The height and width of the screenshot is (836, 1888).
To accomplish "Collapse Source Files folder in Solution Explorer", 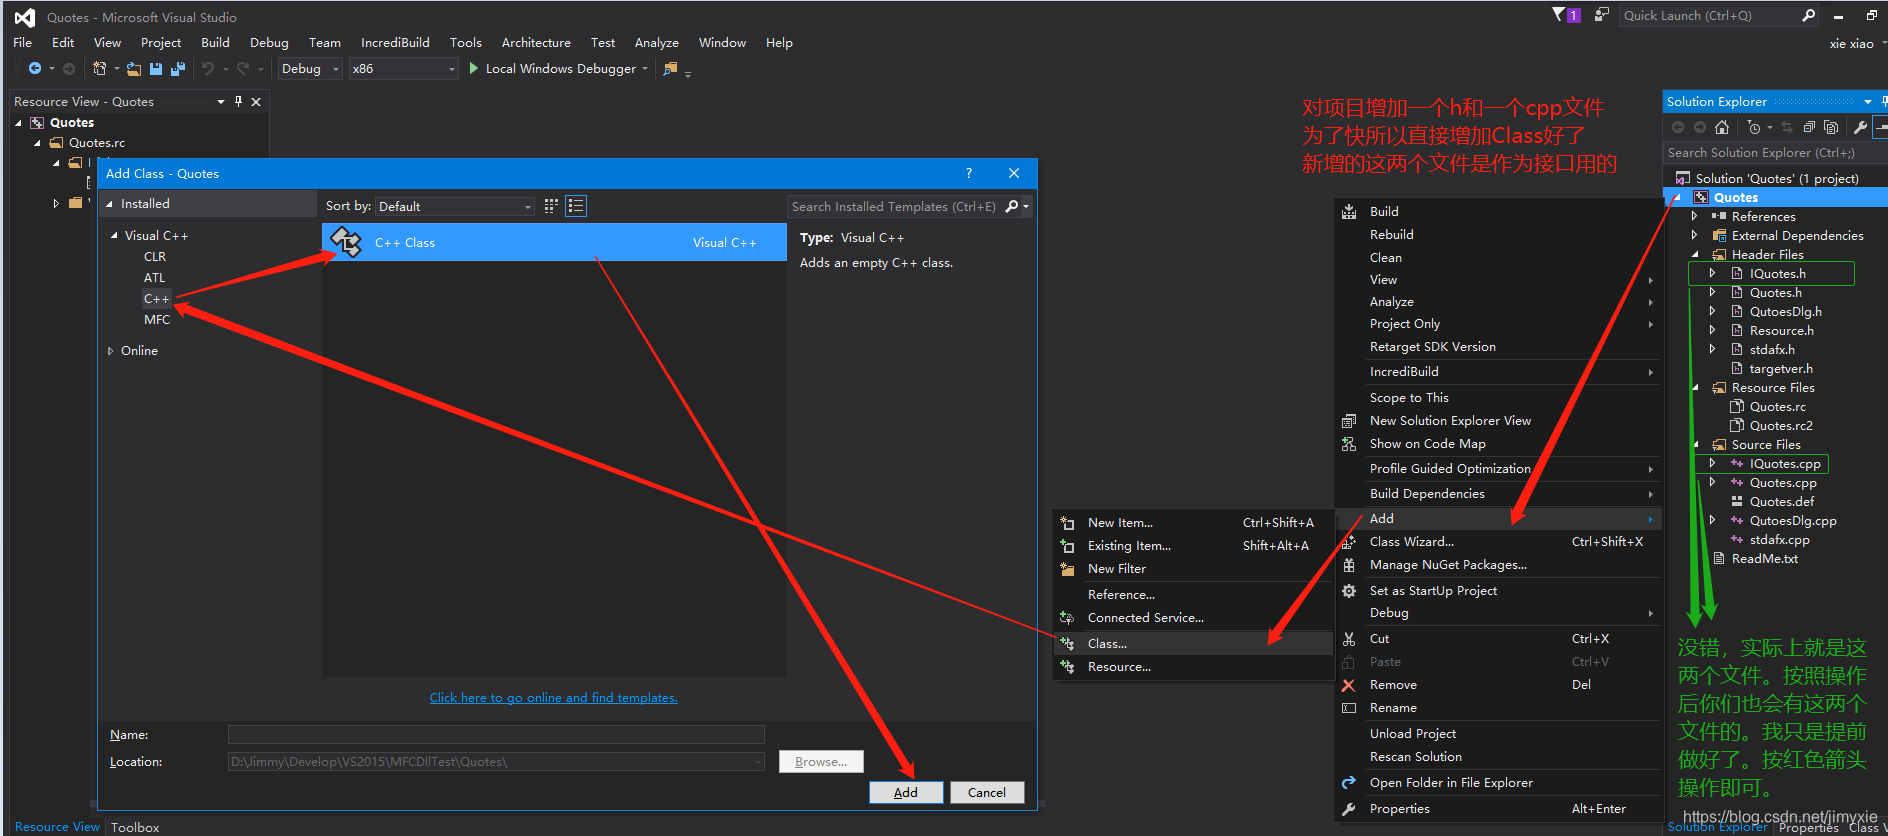I will 1695,444.
